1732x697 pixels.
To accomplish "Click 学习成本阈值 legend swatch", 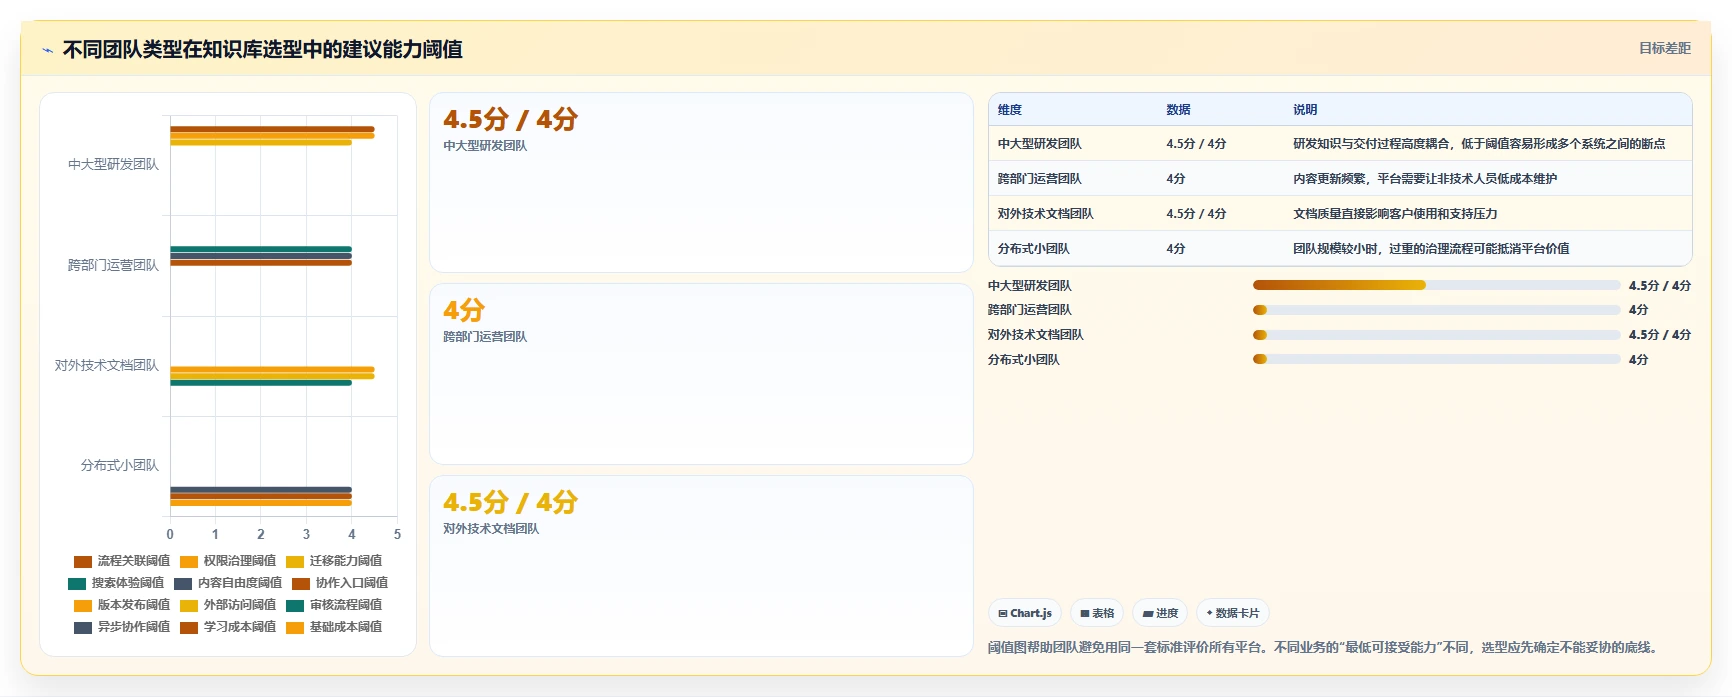I will point(189,627).
